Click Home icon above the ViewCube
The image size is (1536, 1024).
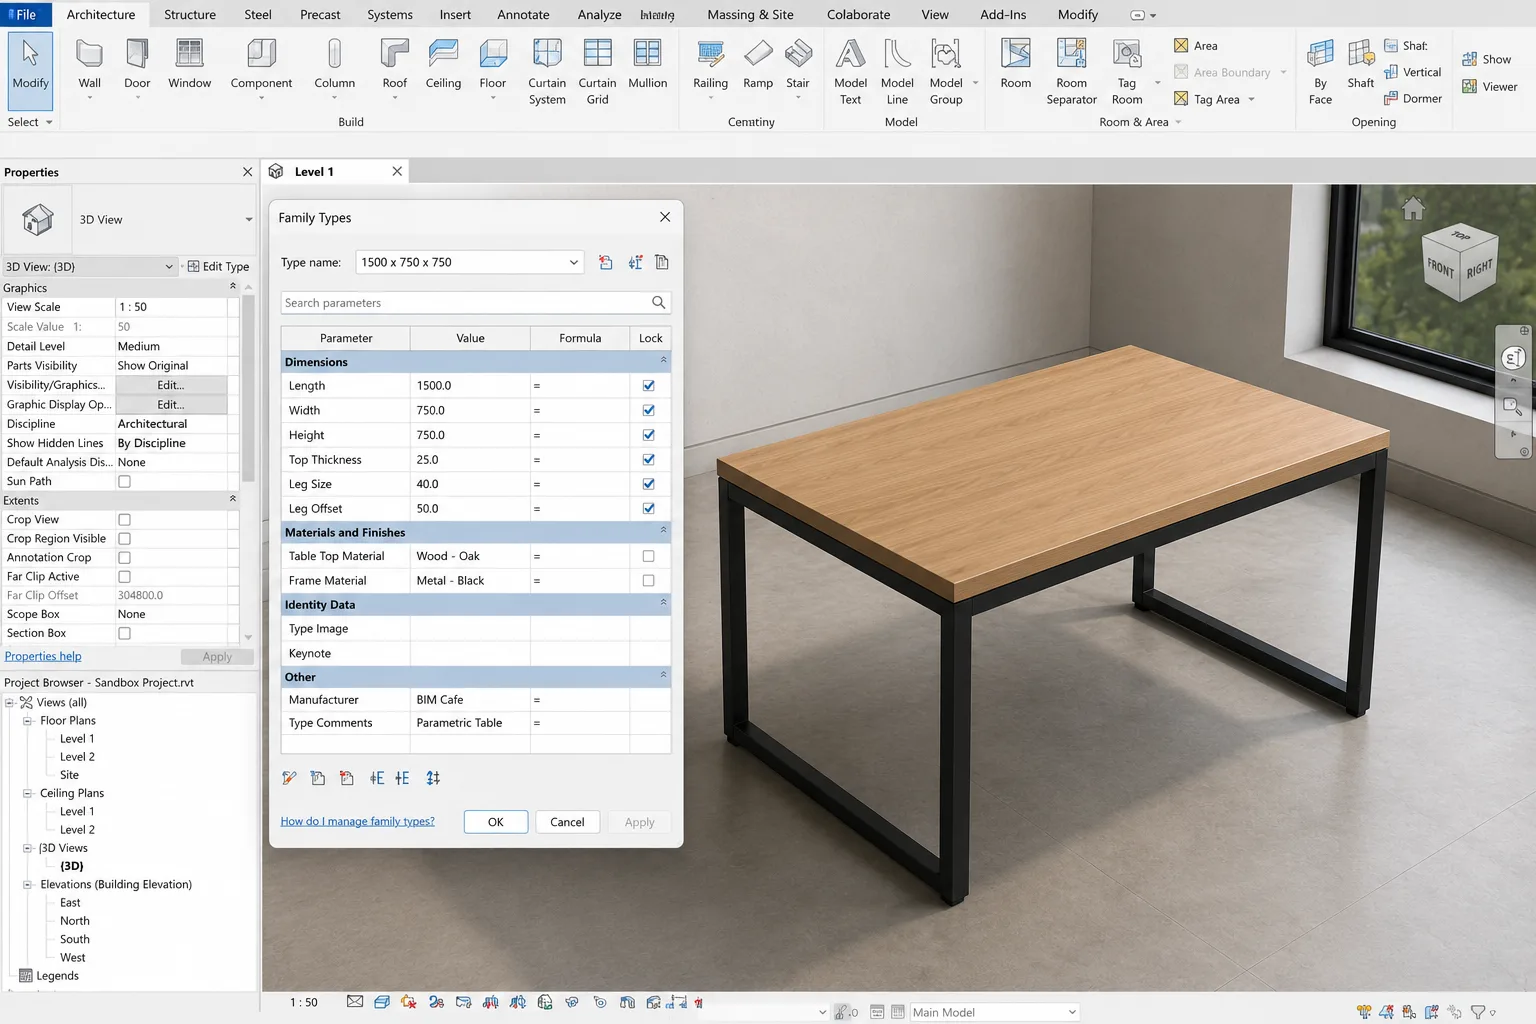[1413, 208]
